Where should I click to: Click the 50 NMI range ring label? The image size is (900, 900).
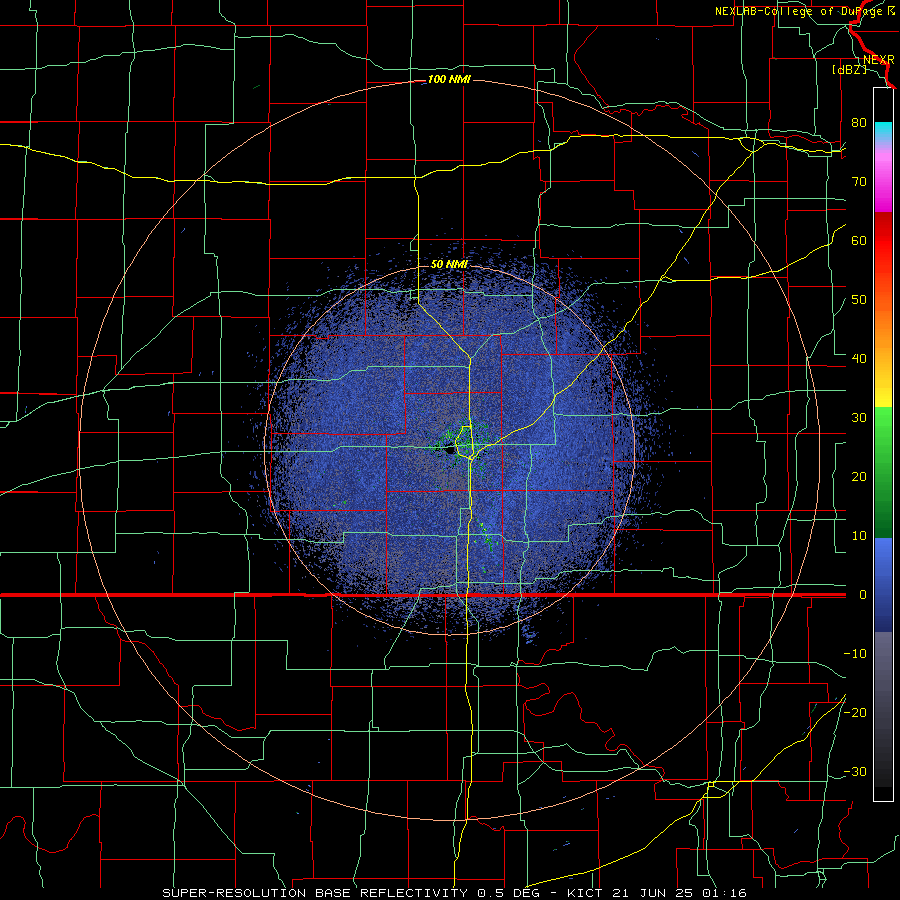(449, 264)
